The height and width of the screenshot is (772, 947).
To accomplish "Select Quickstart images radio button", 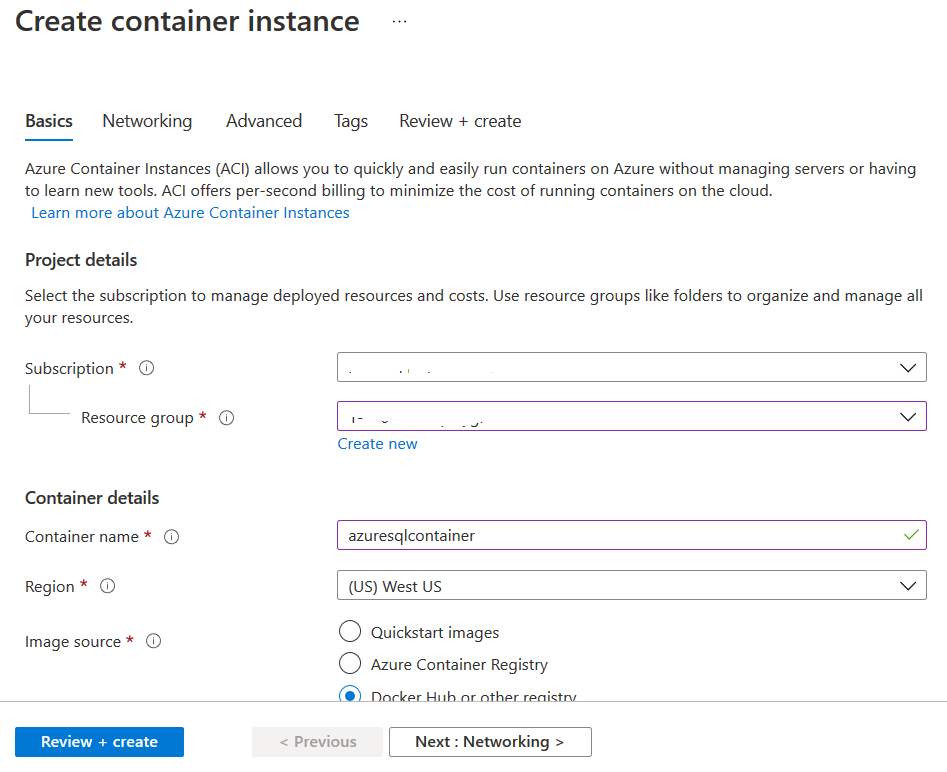I will pyautogui.click(x=350, y=632).
